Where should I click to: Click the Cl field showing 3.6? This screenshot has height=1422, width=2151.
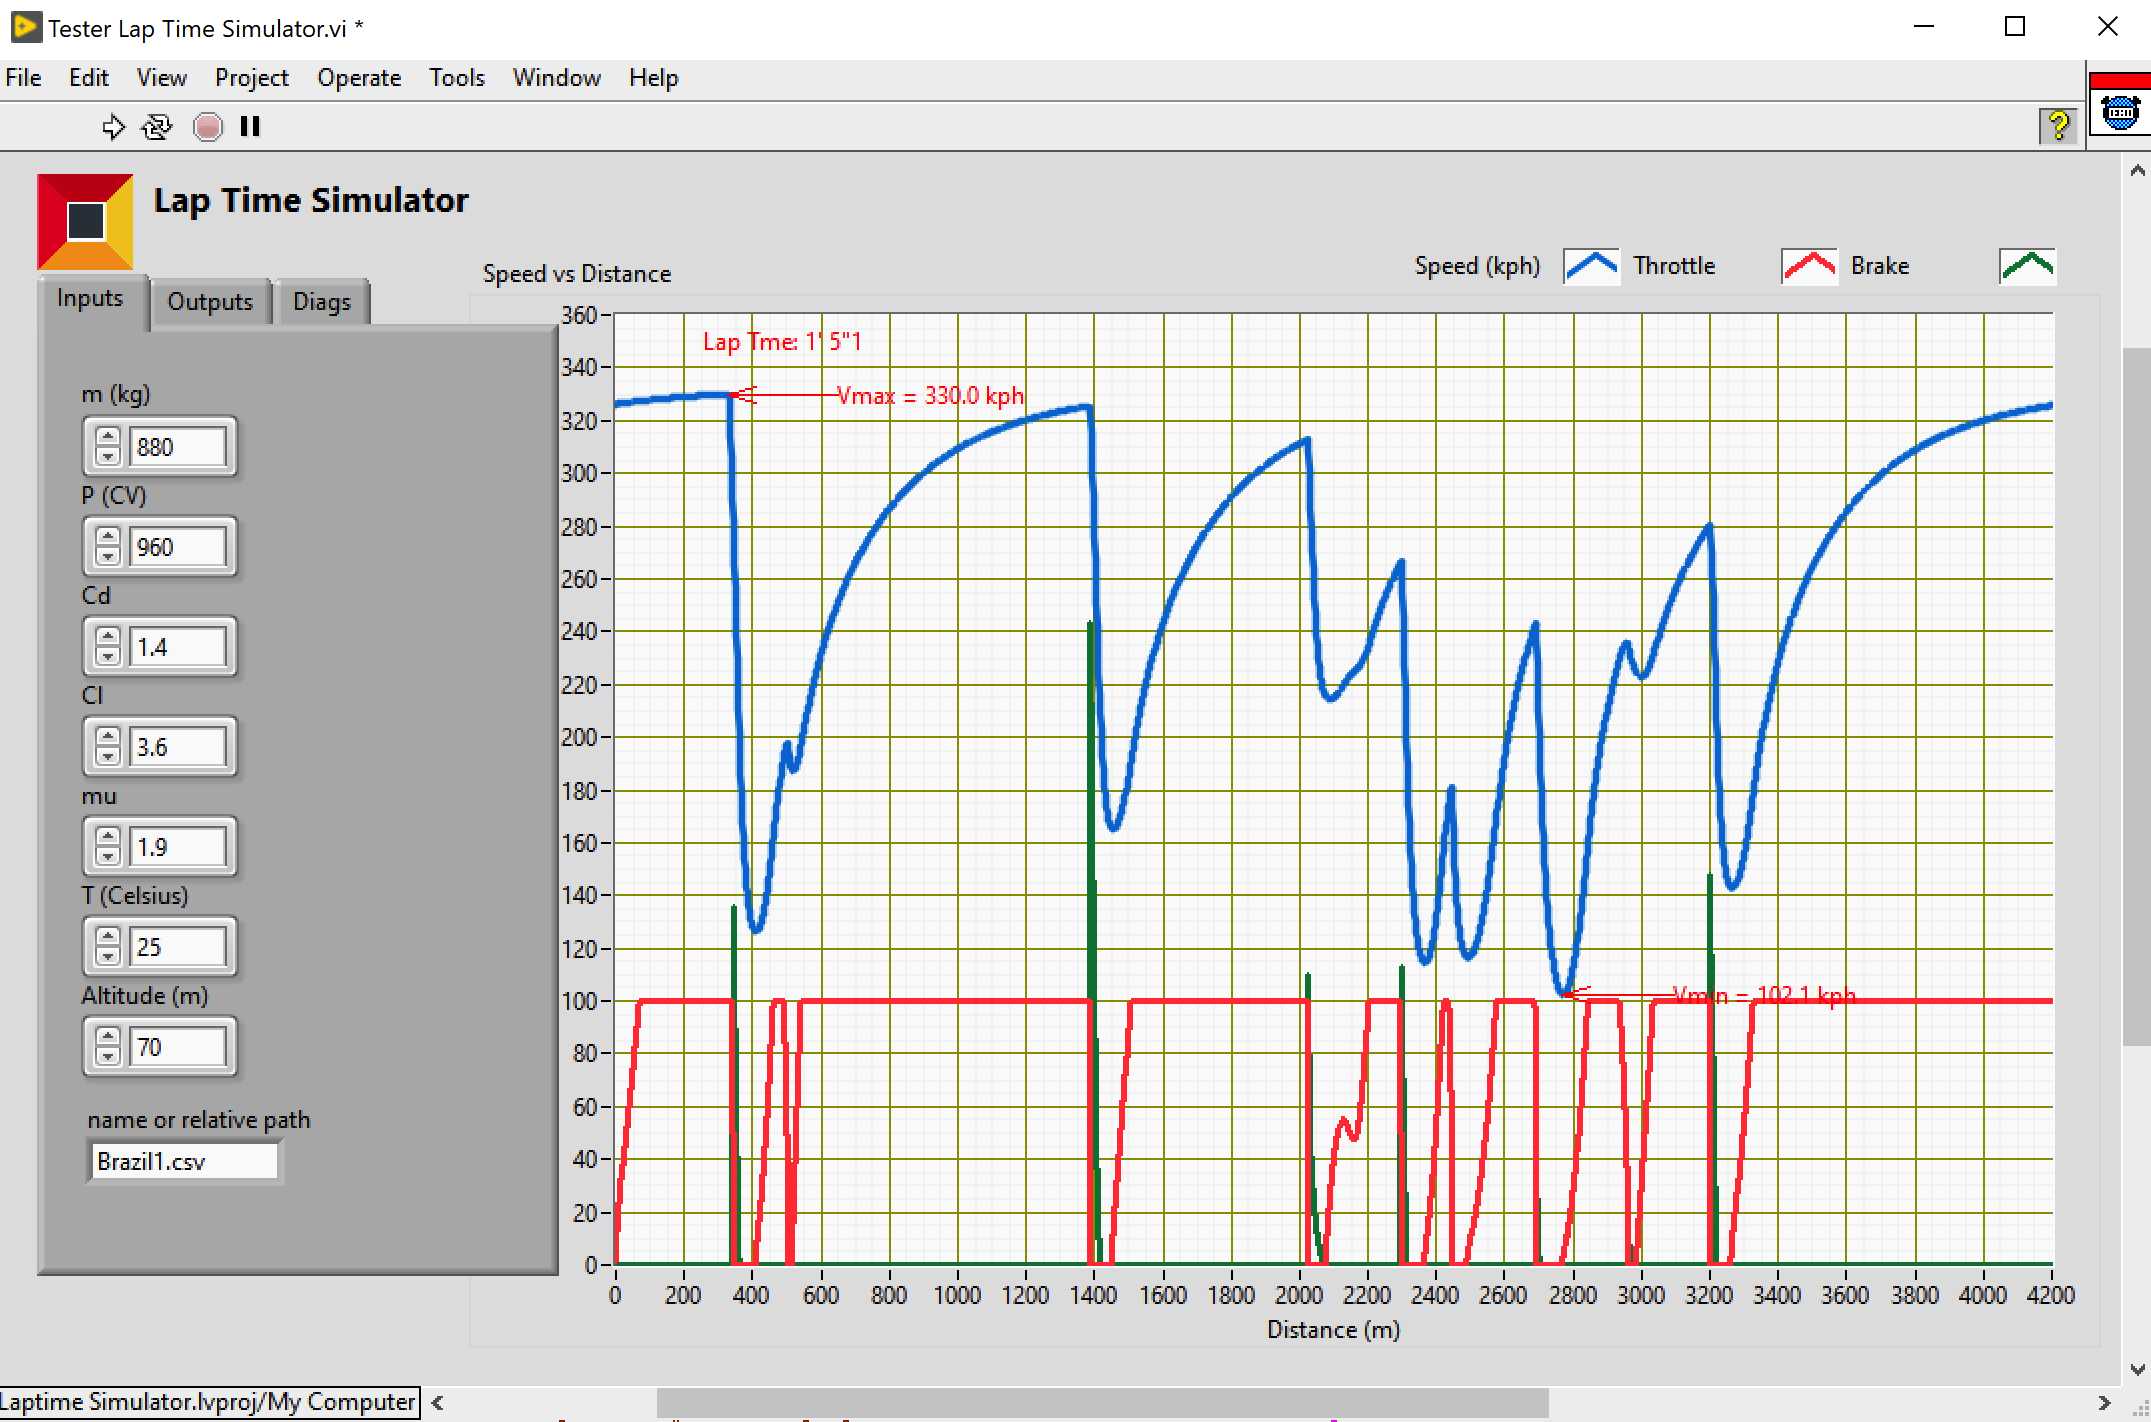pyautogui.click(x=178, y=747)
